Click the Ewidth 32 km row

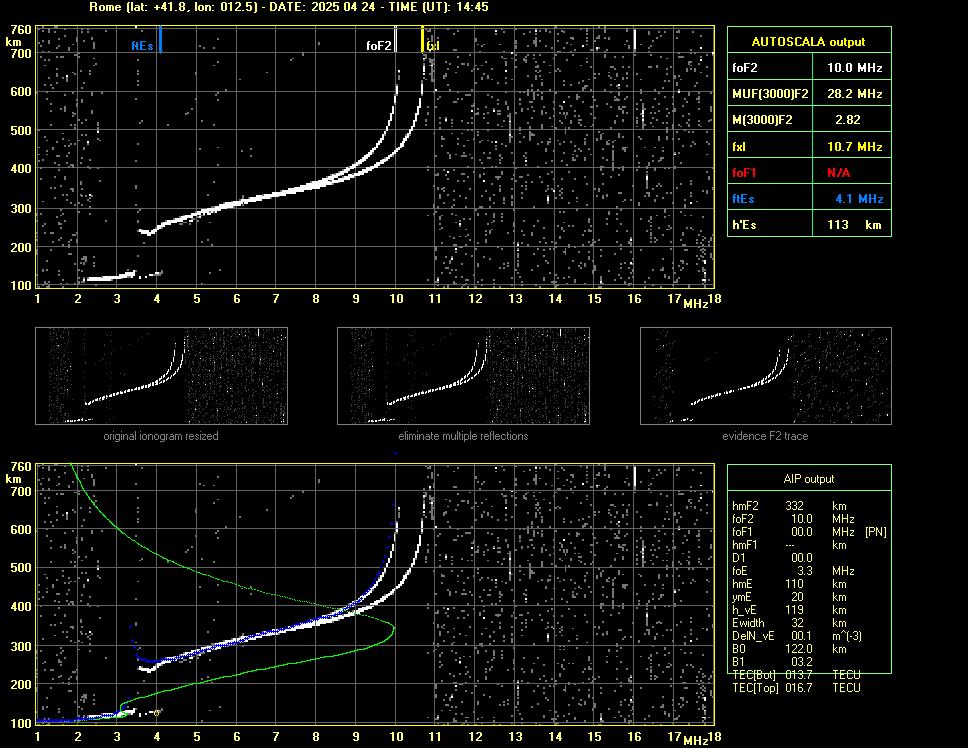tap(790, 623)
